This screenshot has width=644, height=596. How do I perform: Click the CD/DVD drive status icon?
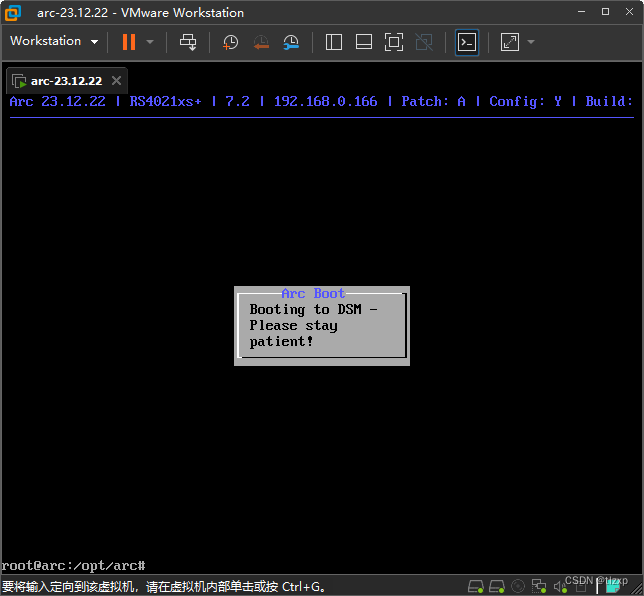[x=518, y=587]
